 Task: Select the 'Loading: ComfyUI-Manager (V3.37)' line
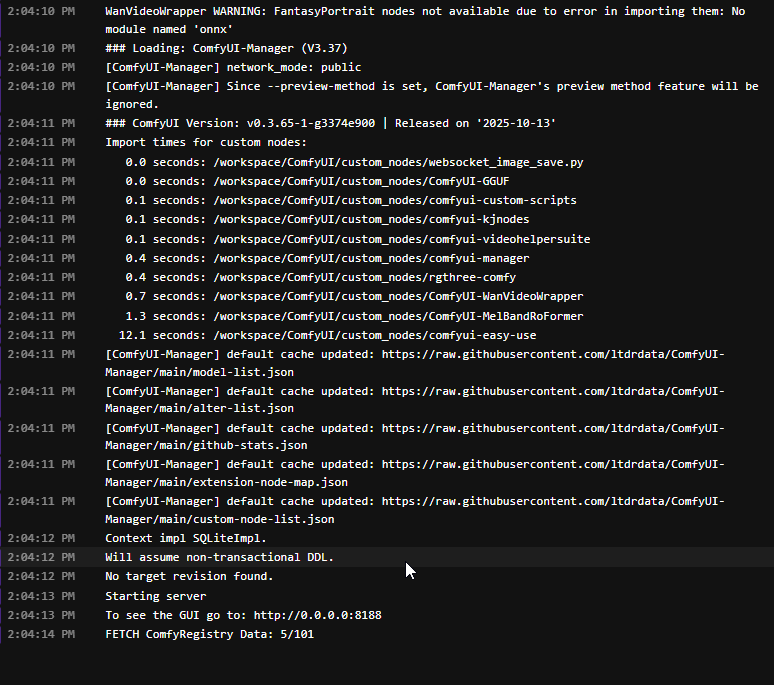(x=226, y=48)
